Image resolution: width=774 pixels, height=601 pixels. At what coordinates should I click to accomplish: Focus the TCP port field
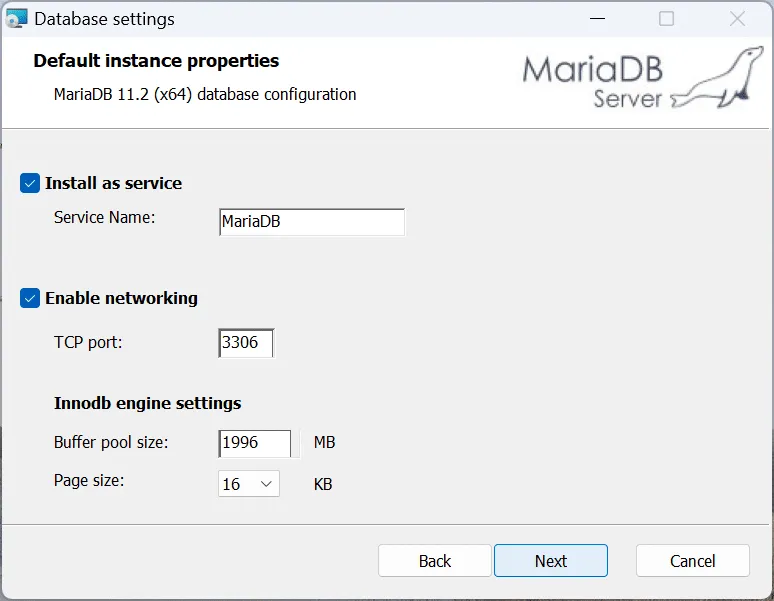246,342
